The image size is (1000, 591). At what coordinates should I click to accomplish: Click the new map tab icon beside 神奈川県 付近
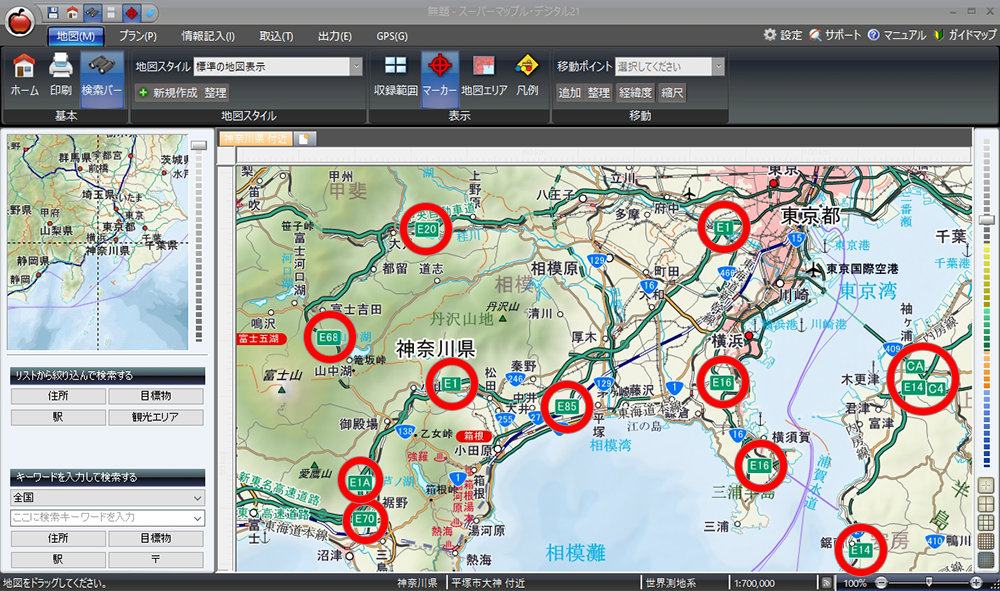[x=304, y=138]
